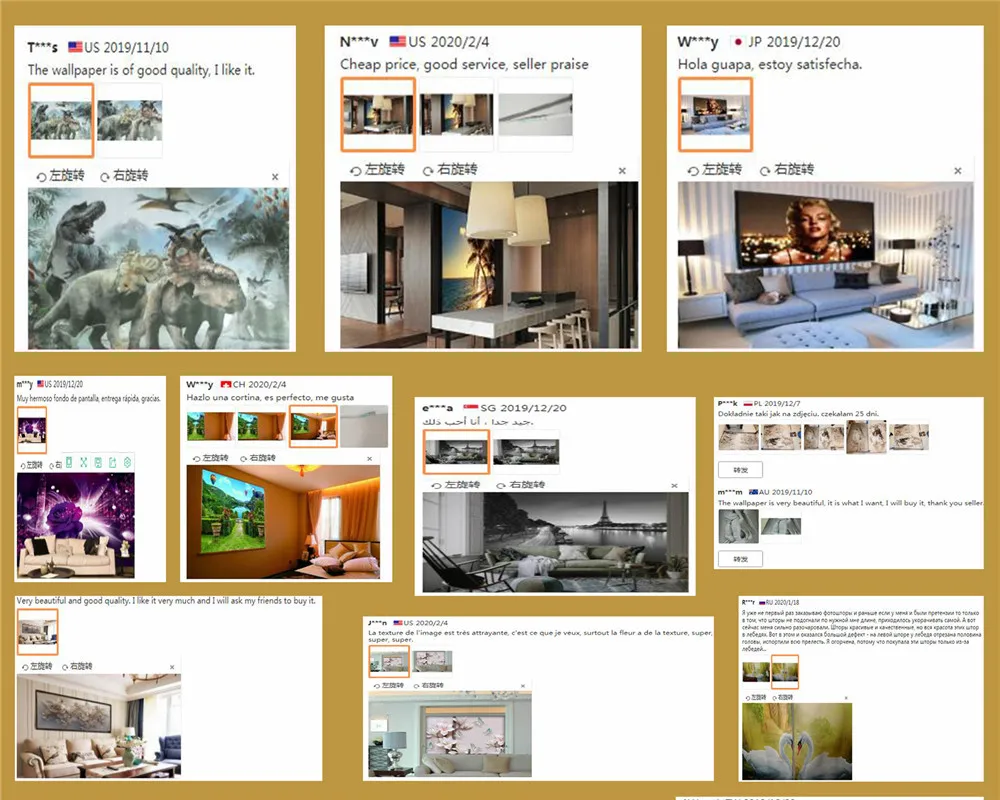
Task: Rotate left the purple rose image in m**y review
Action: 31,464
